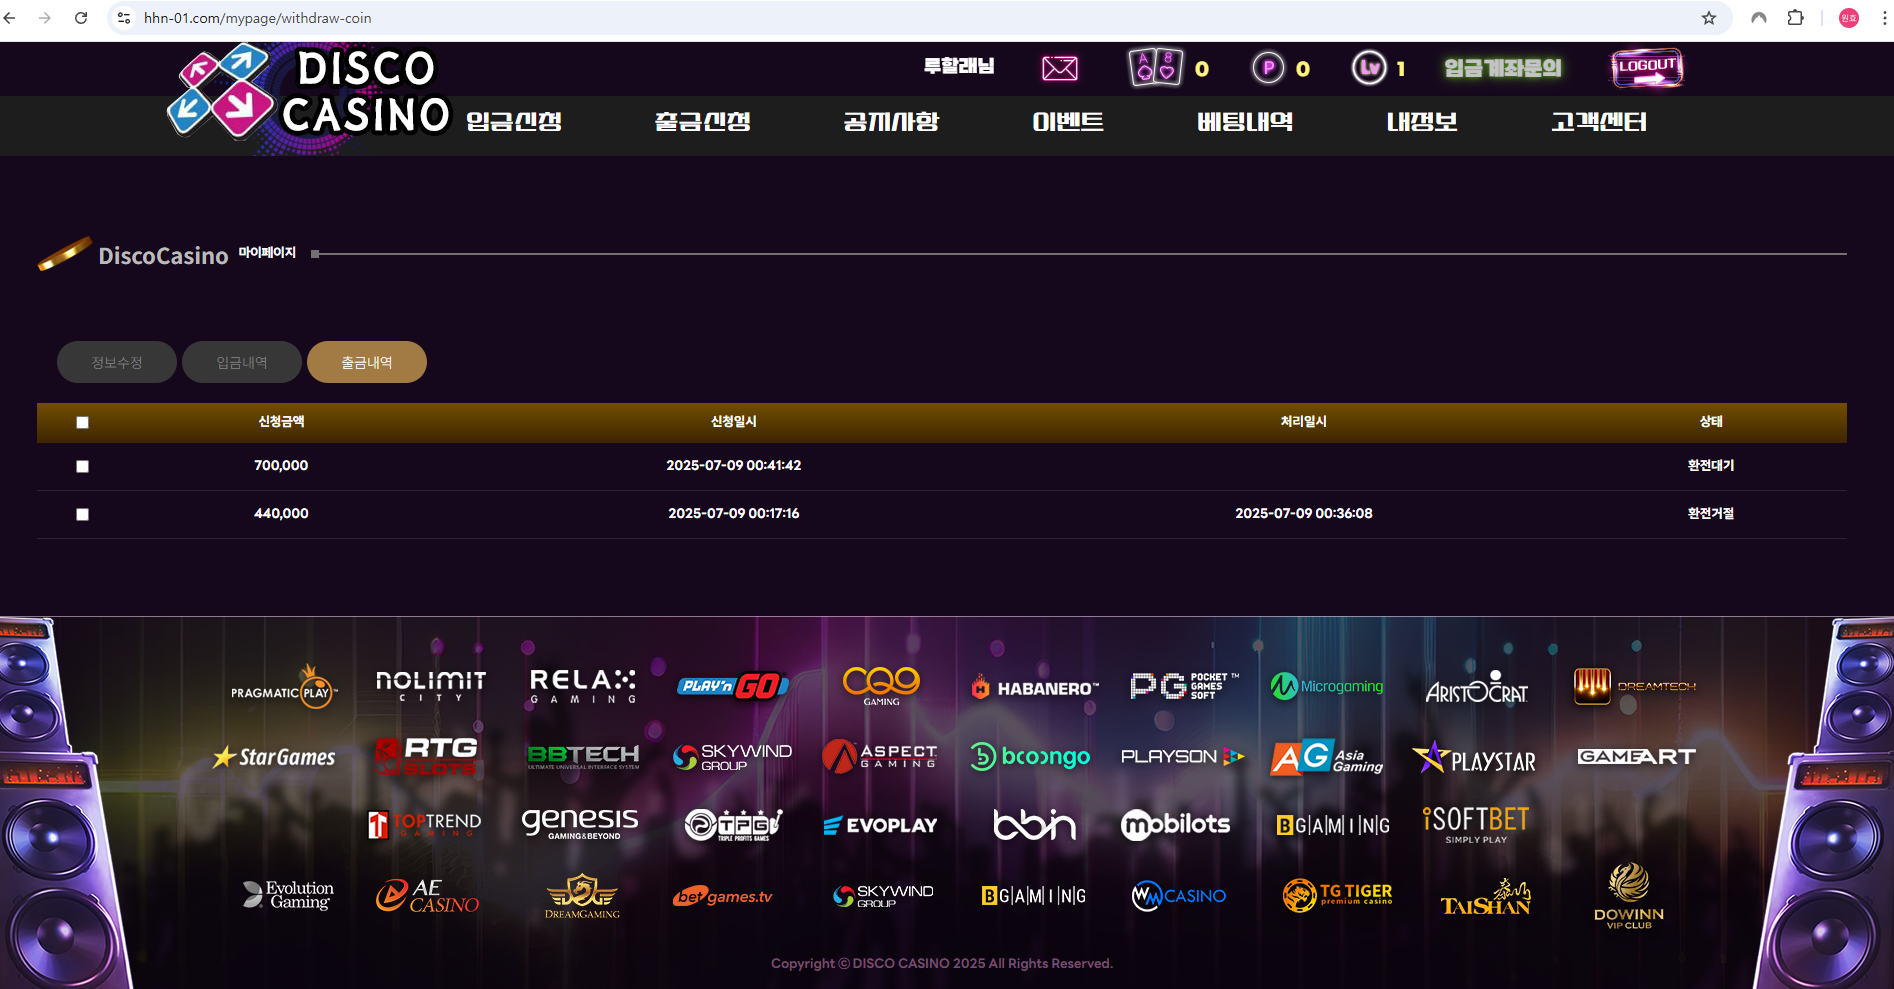The width and height of the screenshot is (1894, 989).
Task: Open the 공지사항 menu
Action: [891, 122]
